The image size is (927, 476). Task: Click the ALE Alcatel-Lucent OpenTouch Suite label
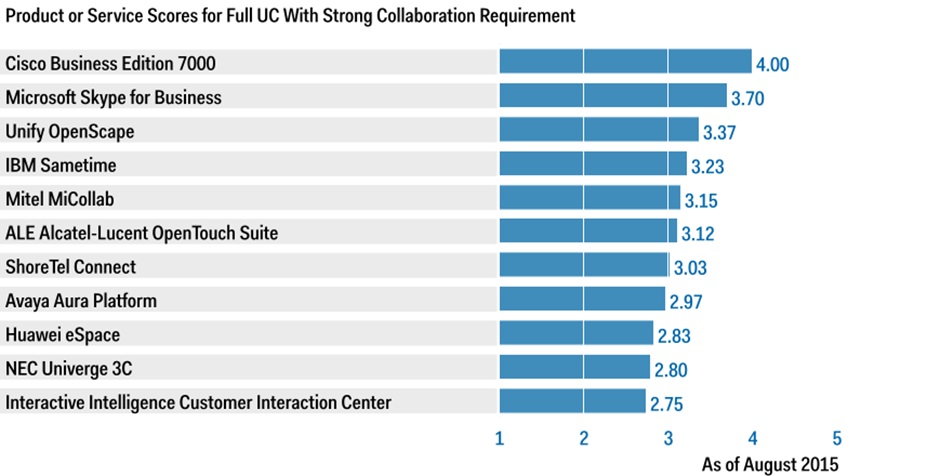142,233
